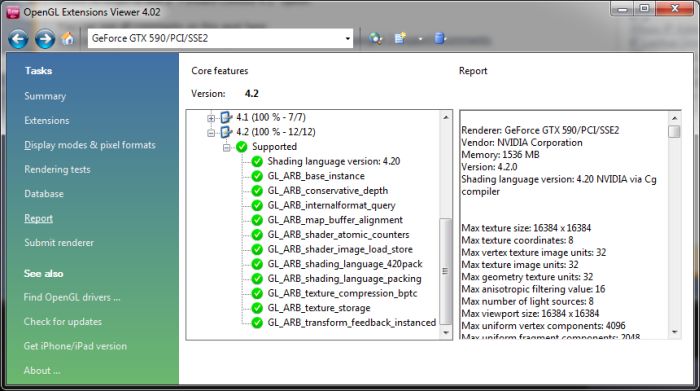Image resolution: width=700 pixels, height=391 pixels.
Task: Select Shading language version: 4.20 row
Action: (x=334, y=161)
